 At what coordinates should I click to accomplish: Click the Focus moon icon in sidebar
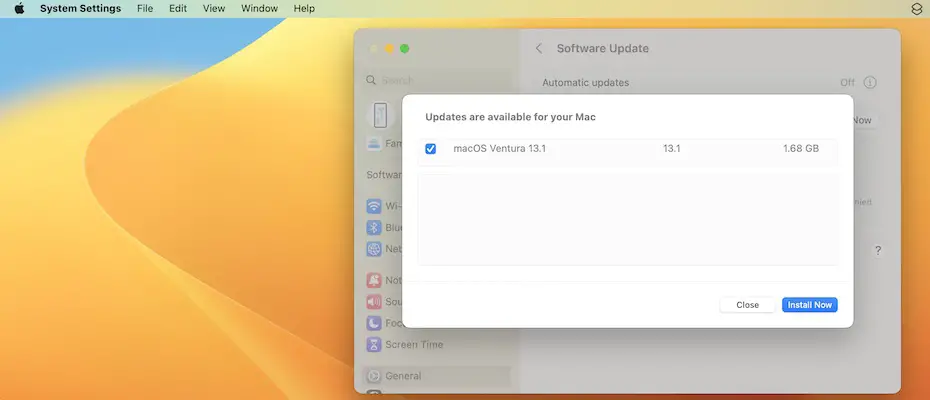374,323
